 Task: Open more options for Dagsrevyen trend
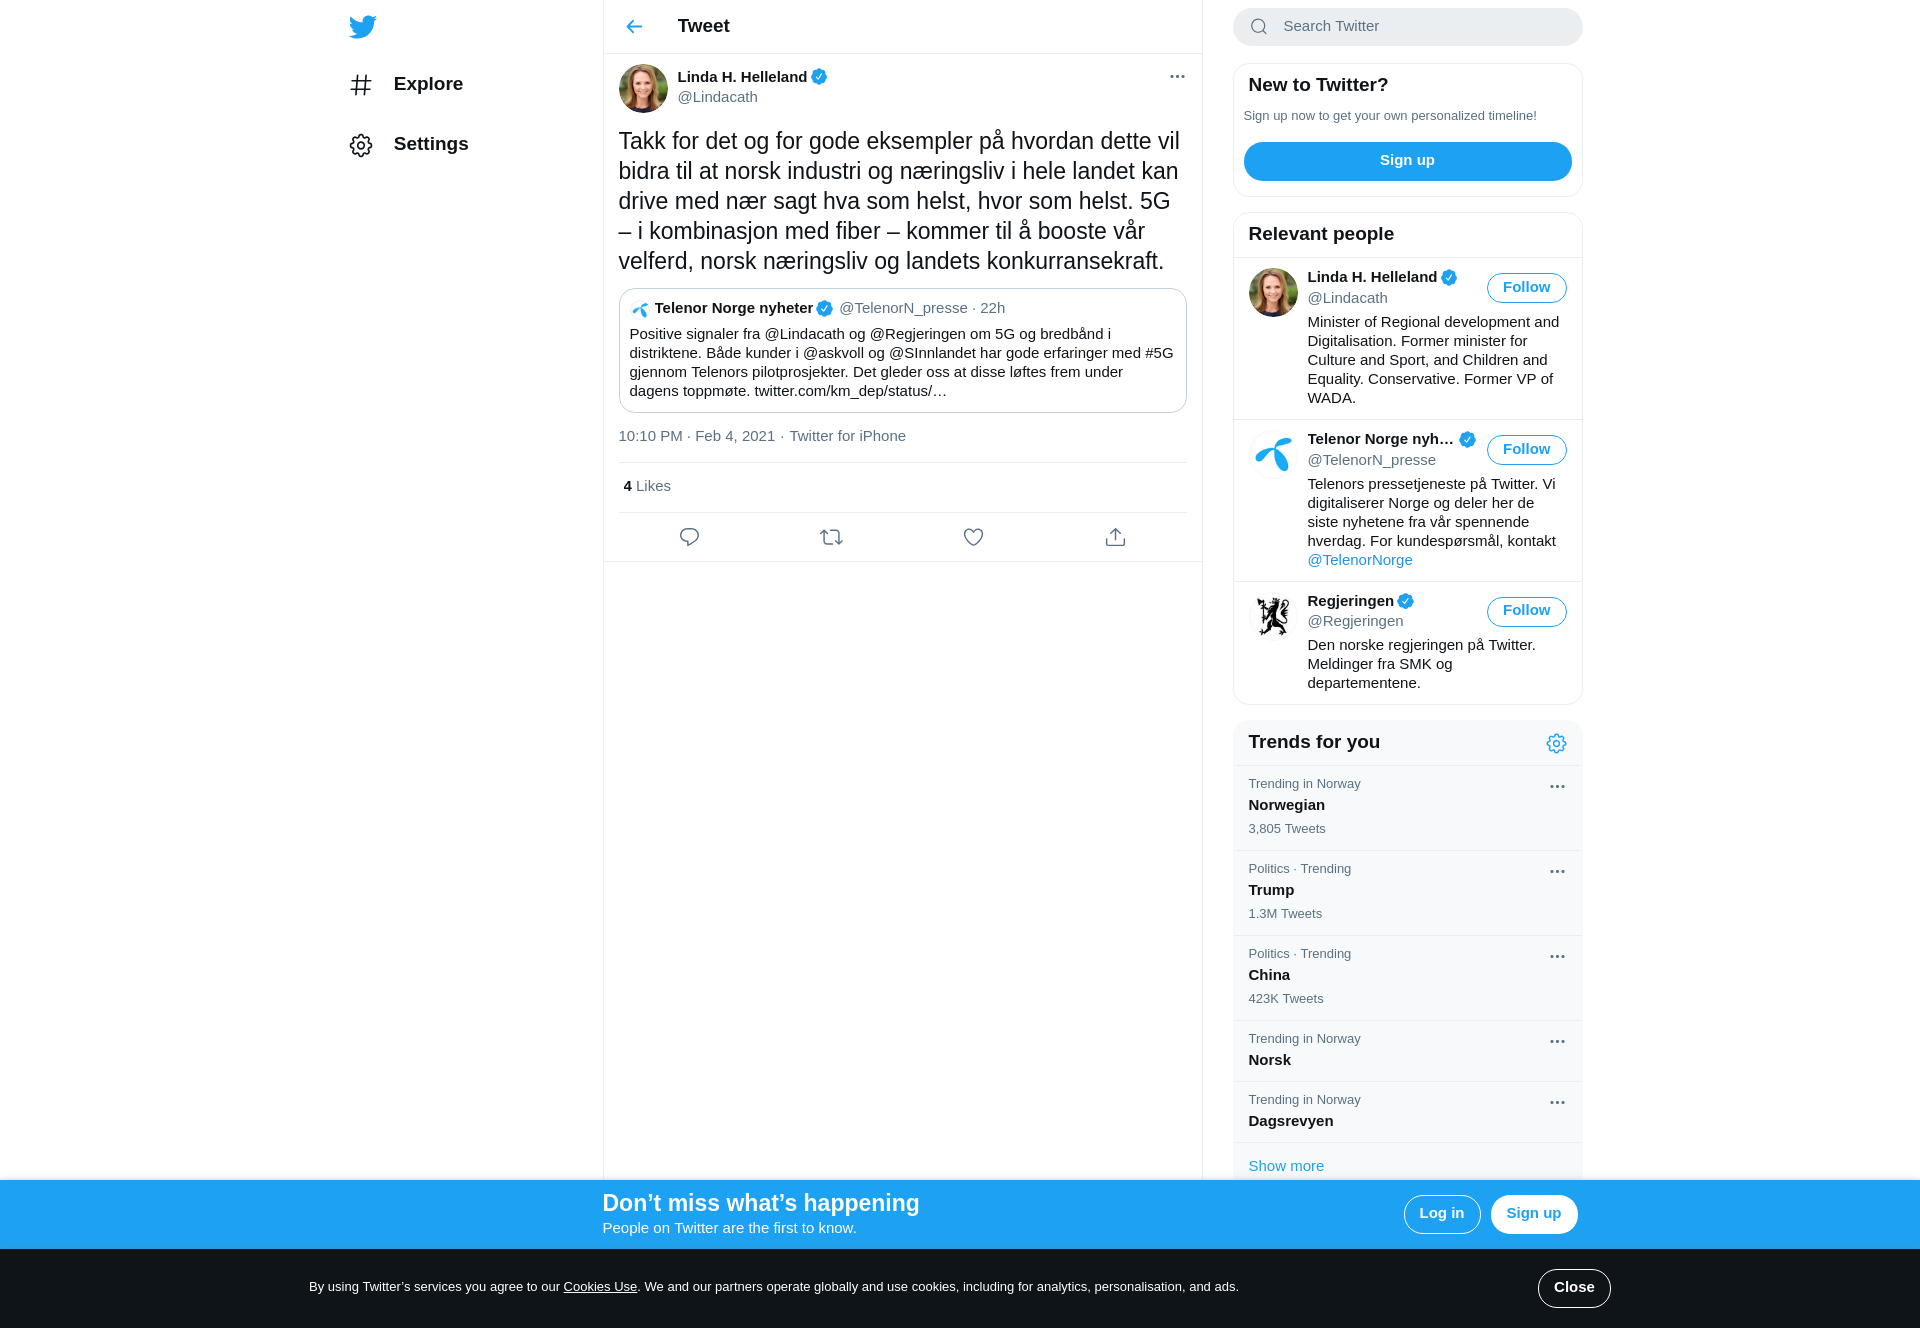pos(1557,1103)
